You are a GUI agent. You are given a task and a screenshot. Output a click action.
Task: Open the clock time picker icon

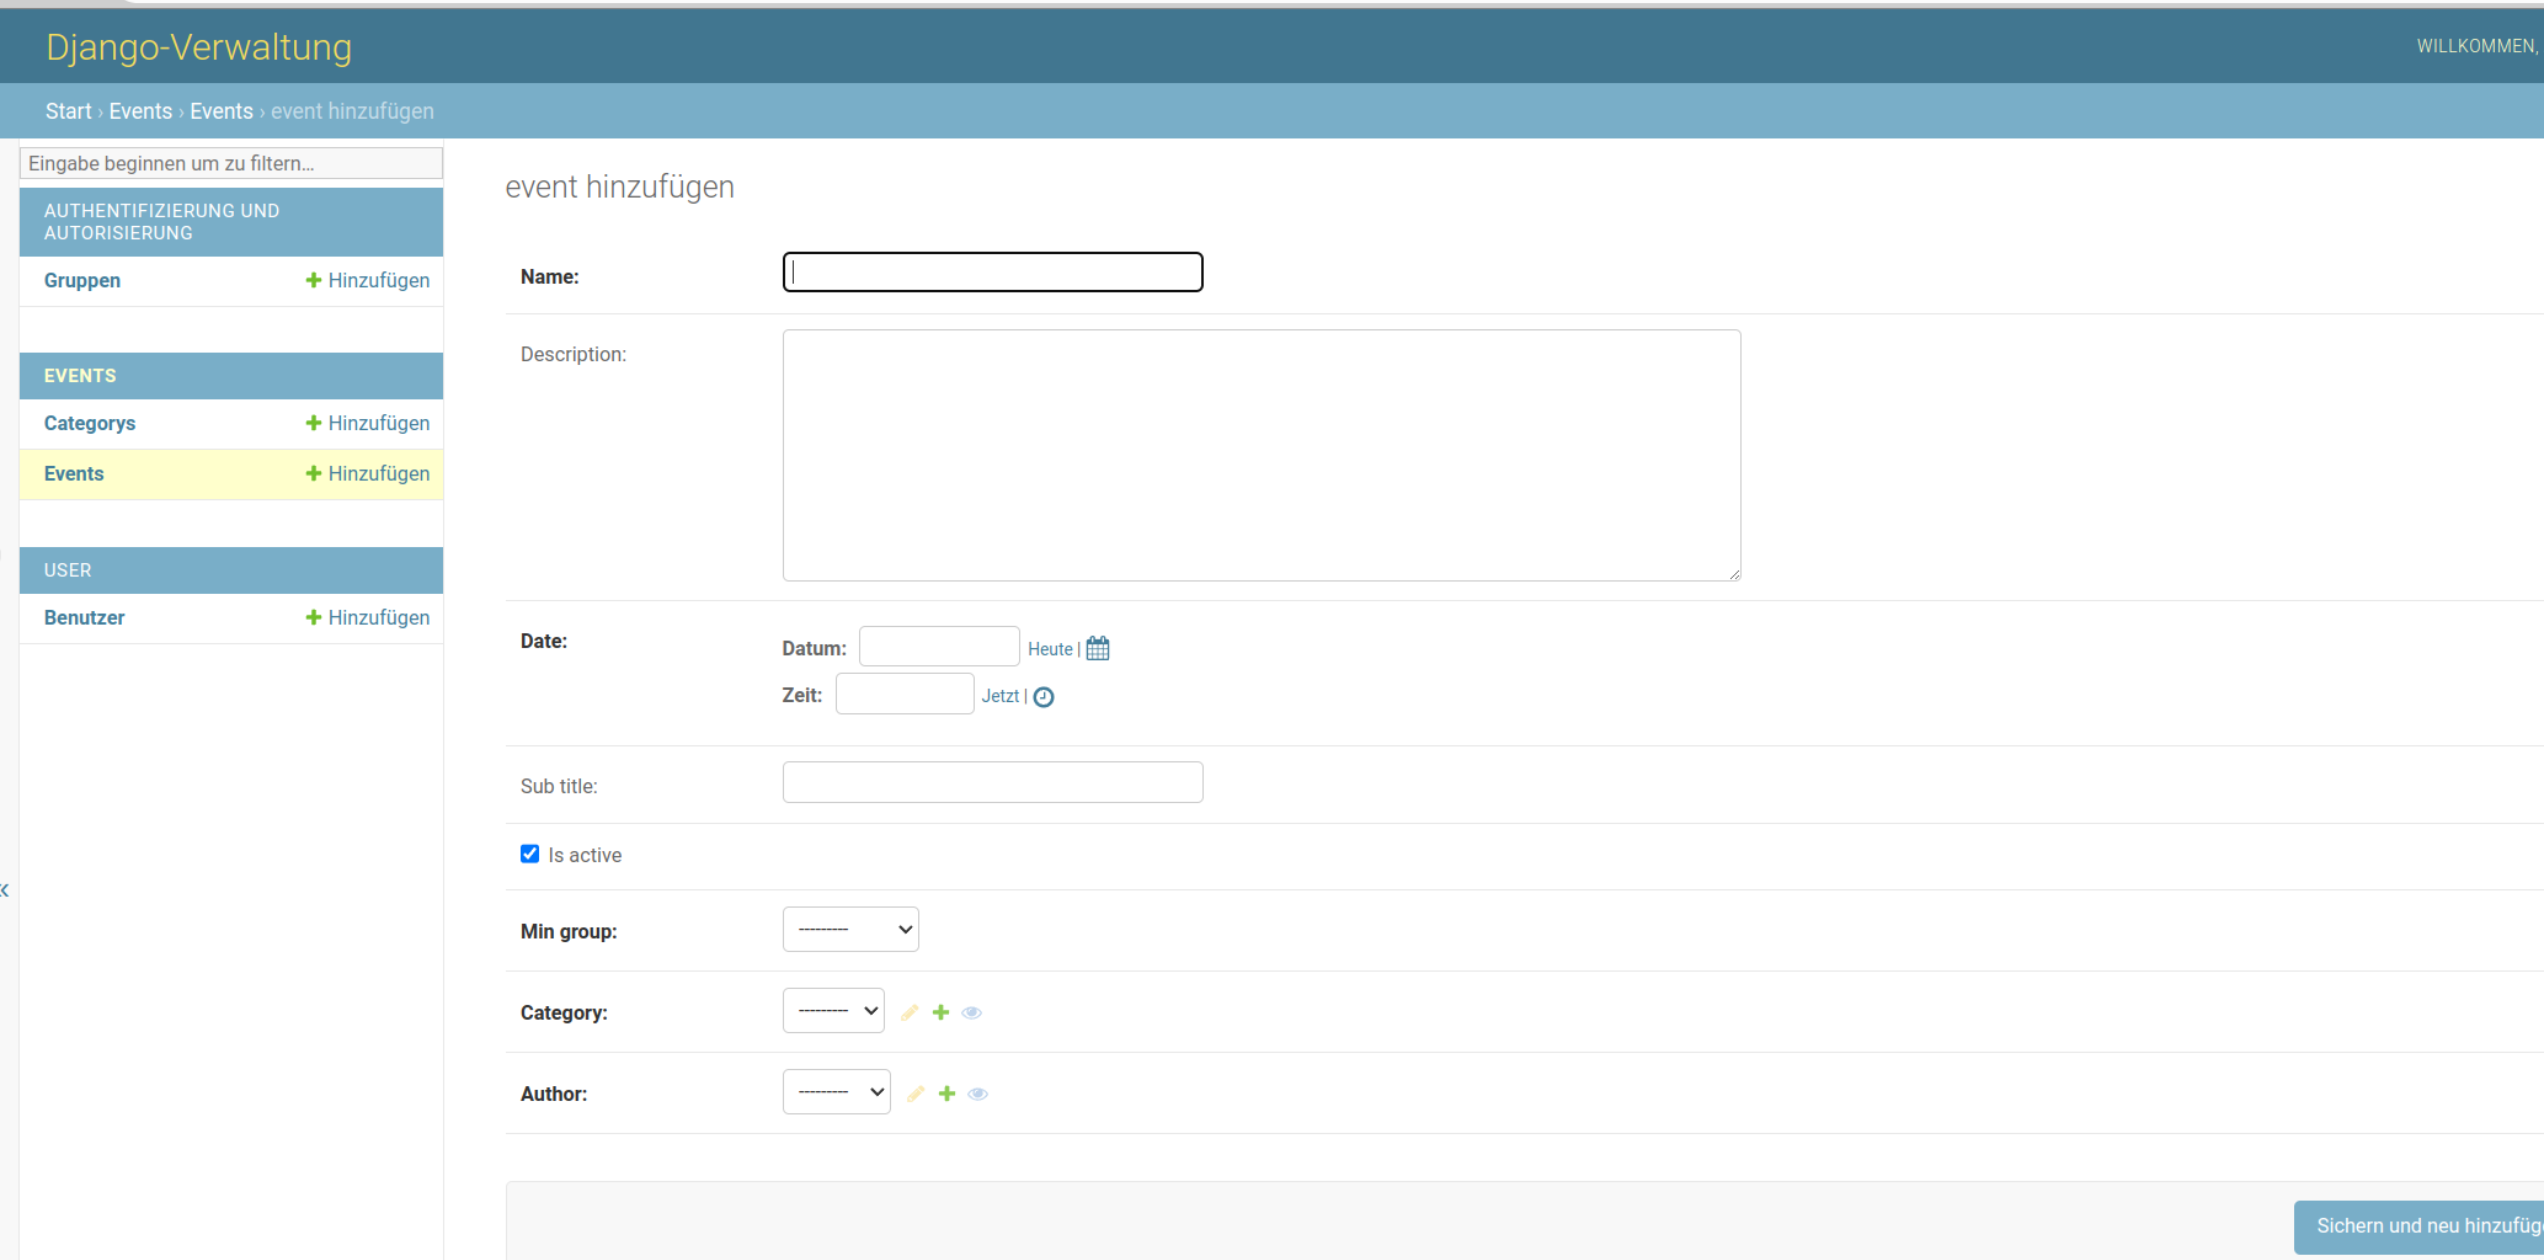click(x=1043, y=697)
